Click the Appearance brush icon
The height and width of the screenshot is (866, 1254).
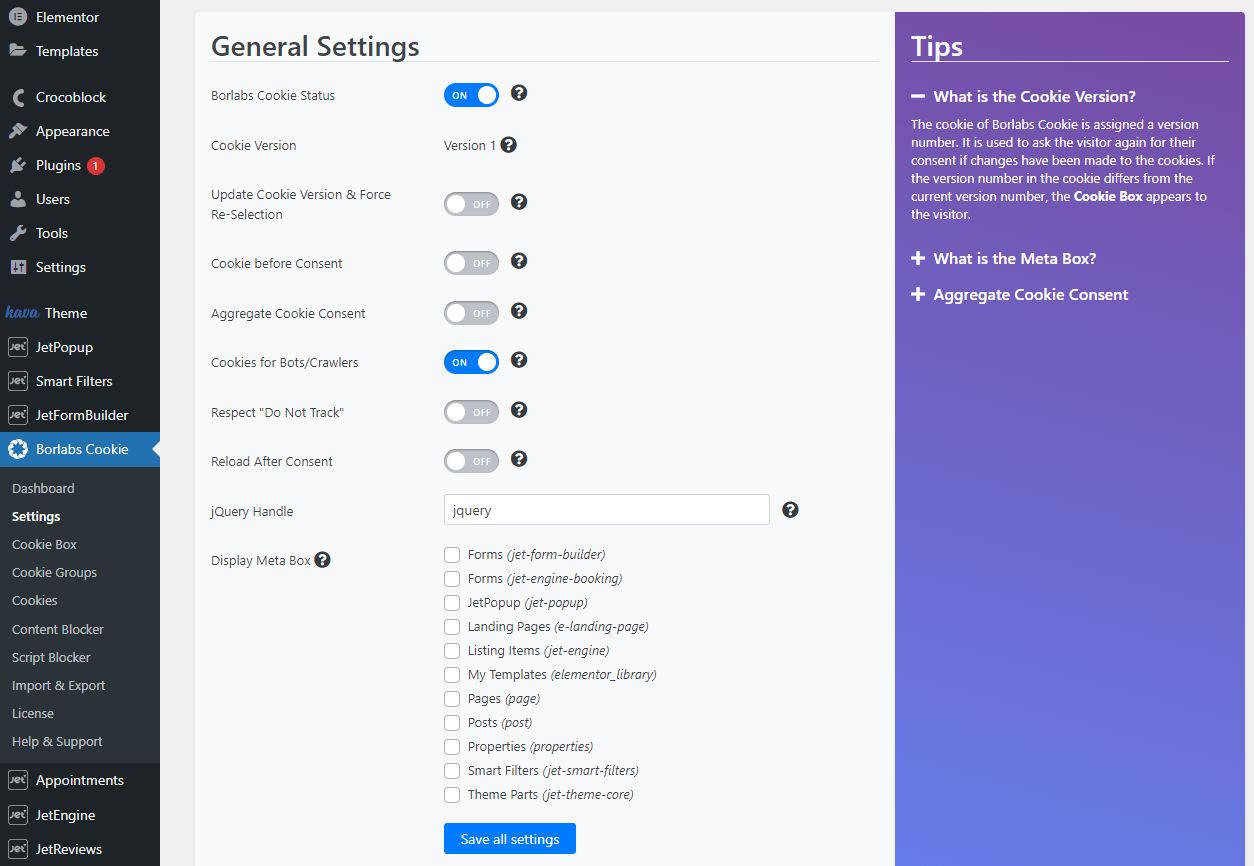[x=18, y=131]
